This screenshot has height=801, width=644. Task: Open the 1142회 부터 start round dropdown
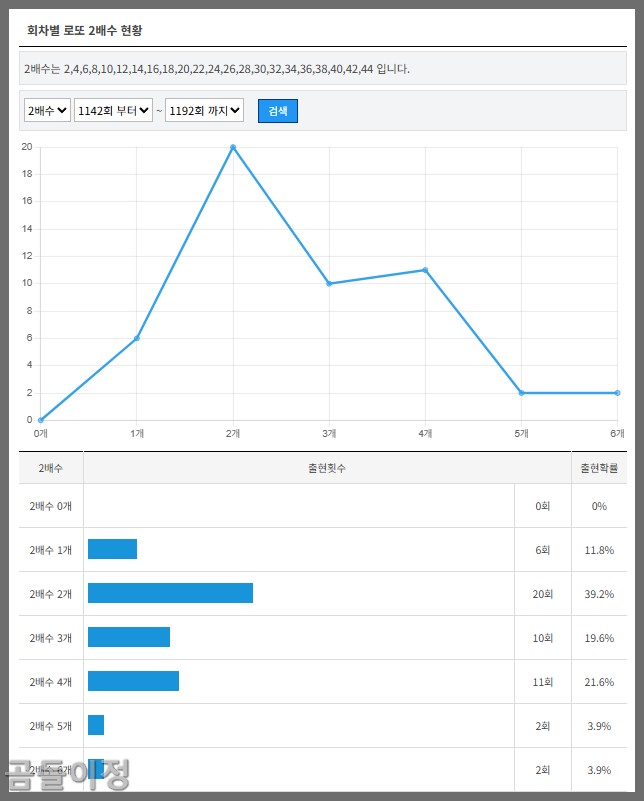(x=113, y=110)
